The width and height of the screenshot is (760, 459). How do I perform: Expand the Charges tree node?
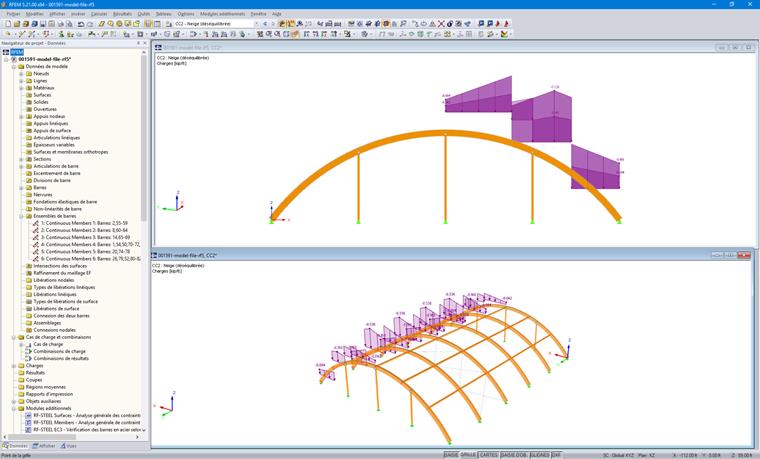pos(14,366)
